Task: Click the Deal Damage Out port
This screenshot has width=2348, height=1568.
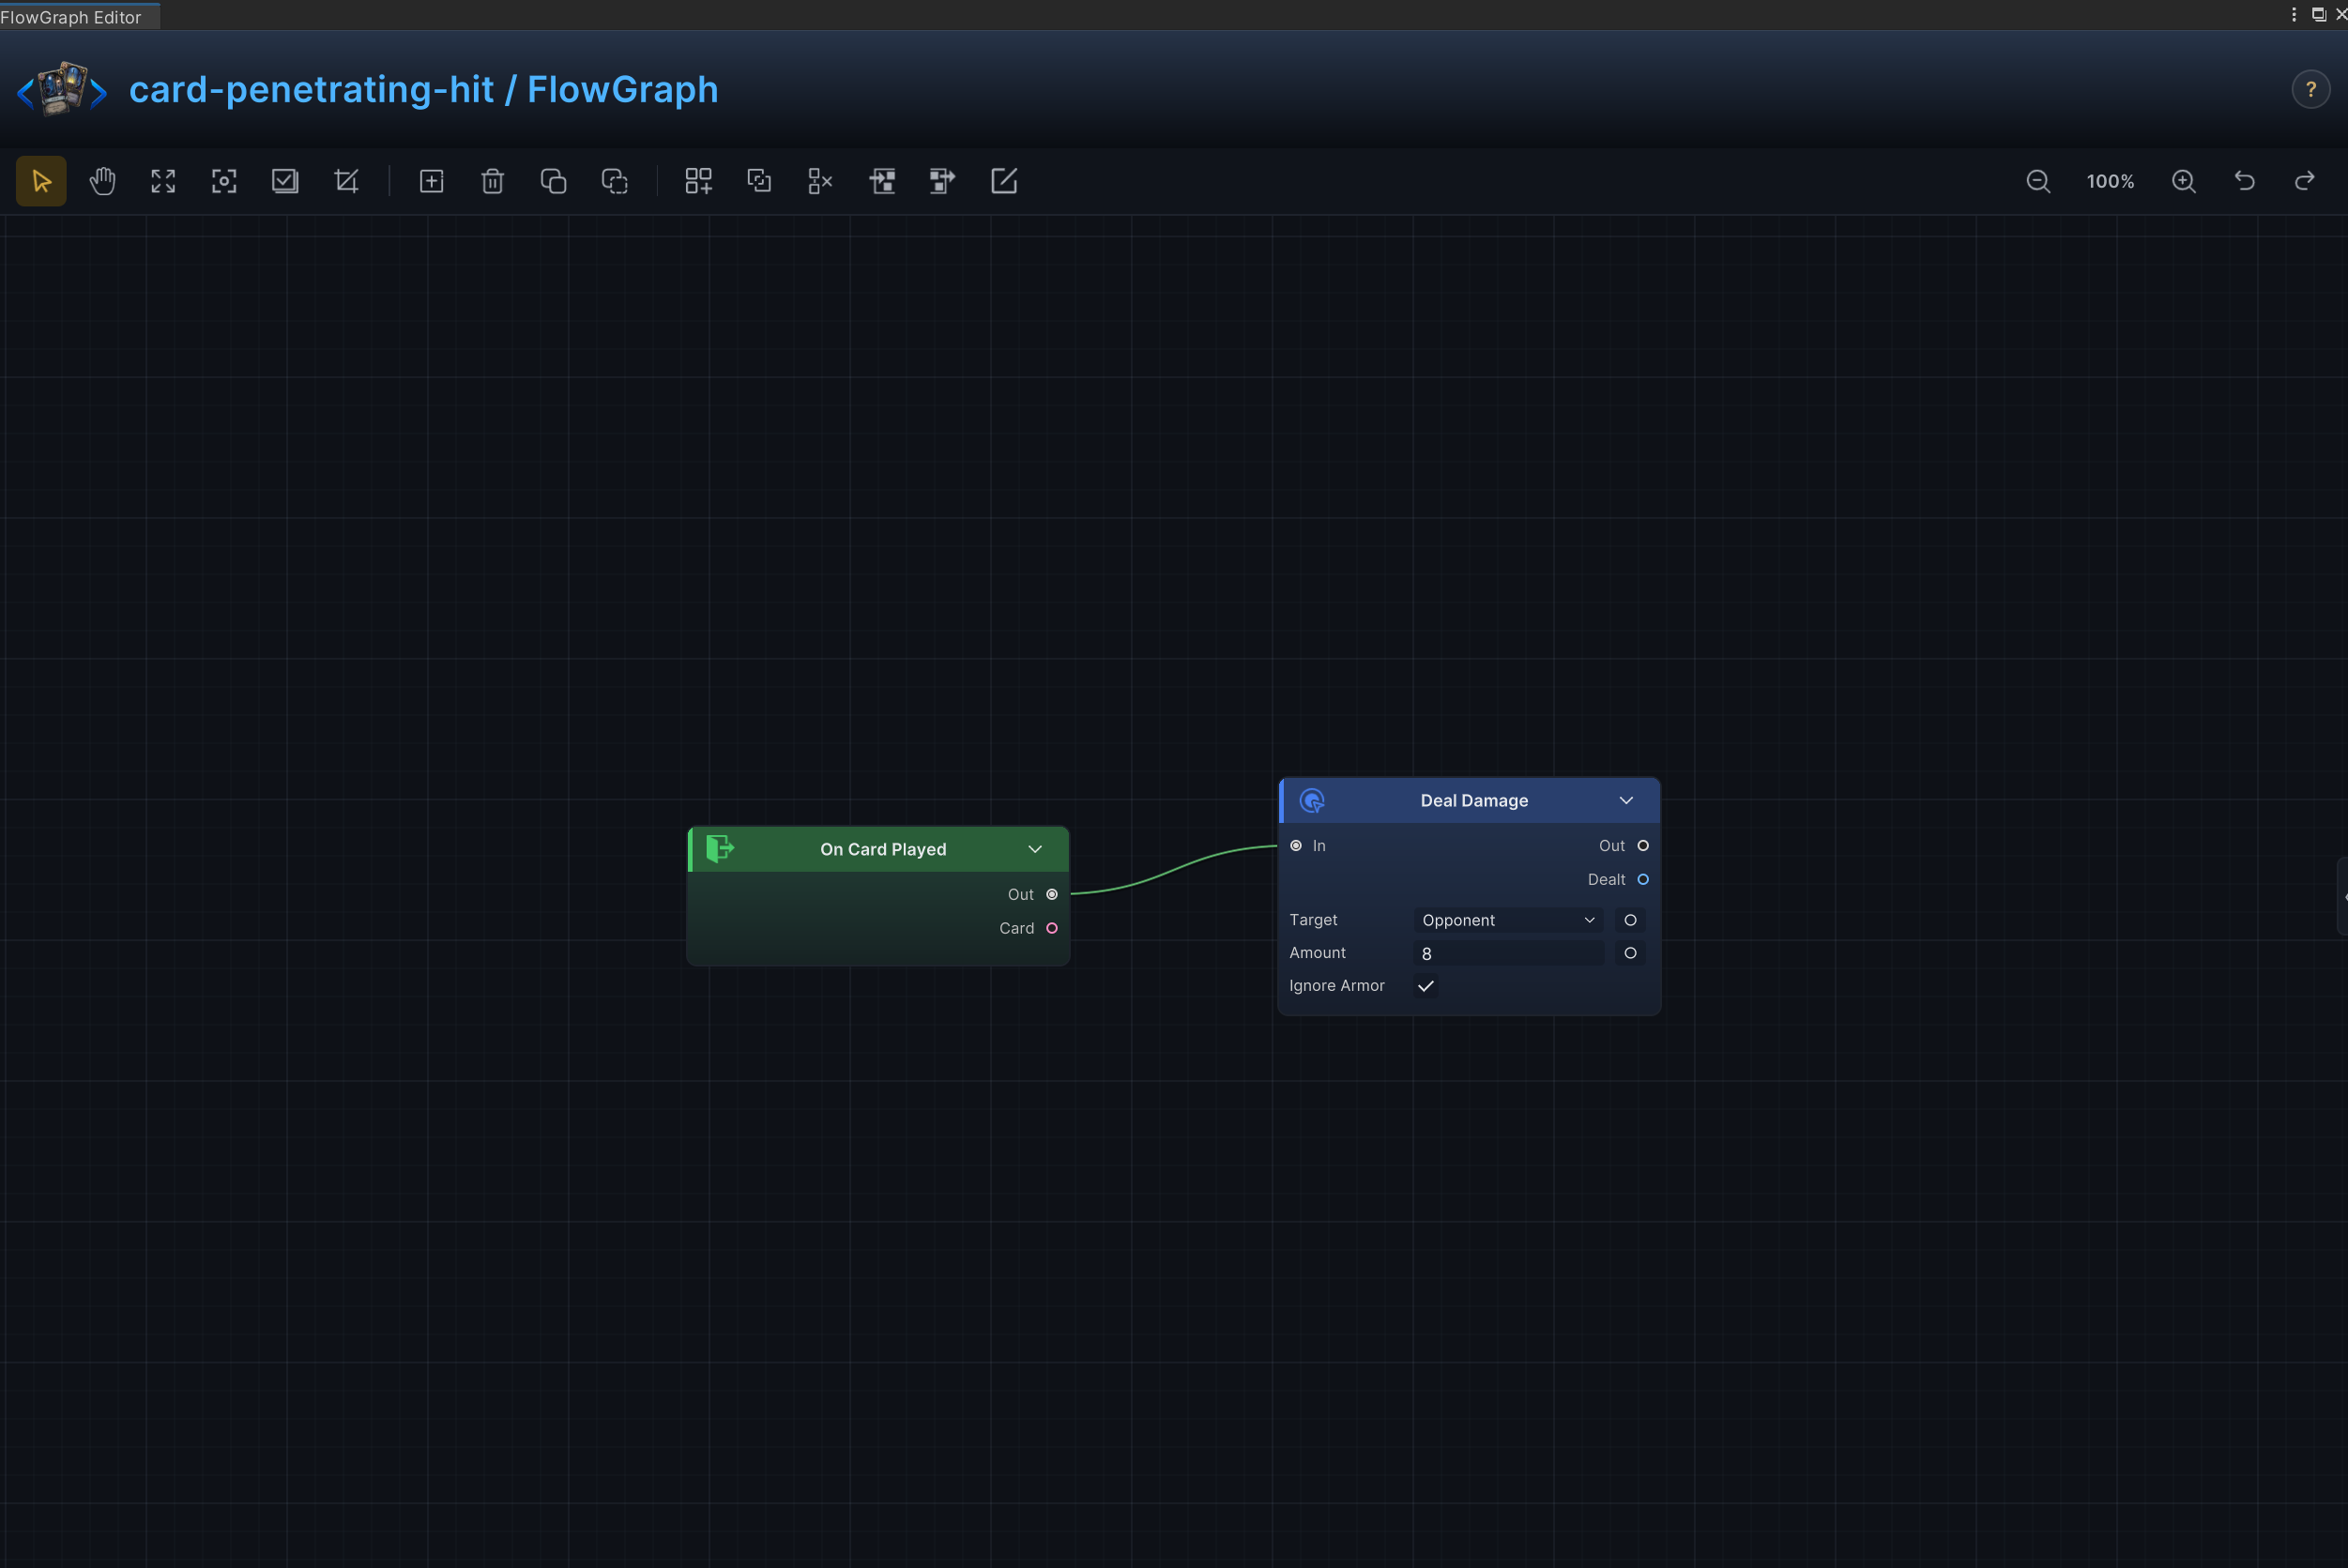Action: click(1643, 846)
